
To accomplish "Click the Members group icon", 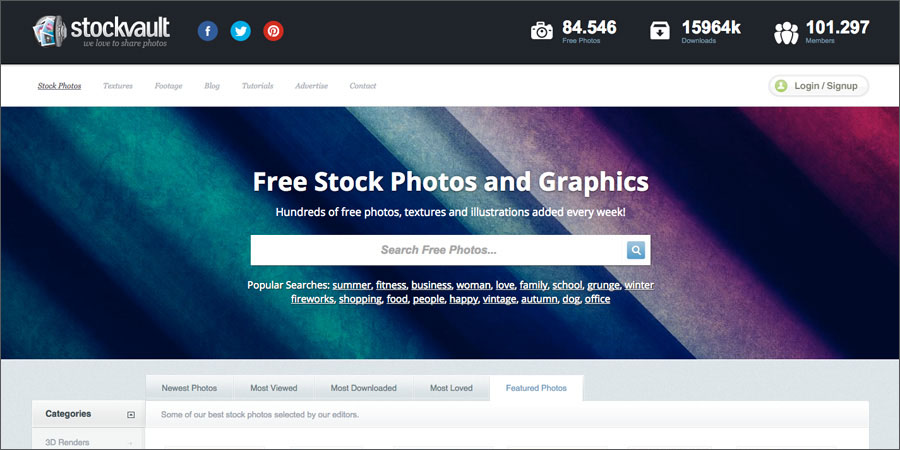I will 786,33.
